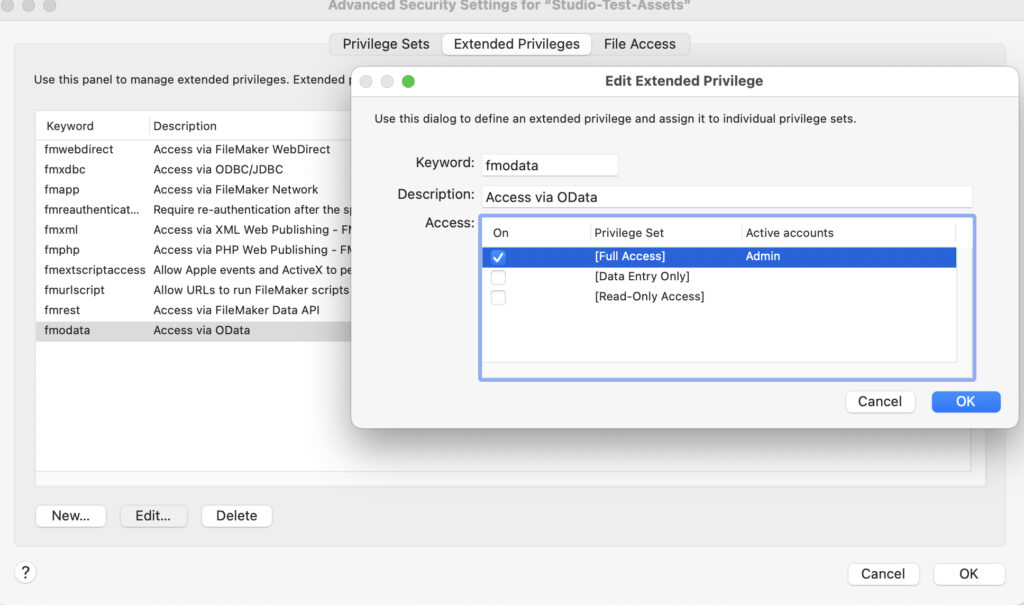Select the Extended Privileges tab

tap(517, 44)
